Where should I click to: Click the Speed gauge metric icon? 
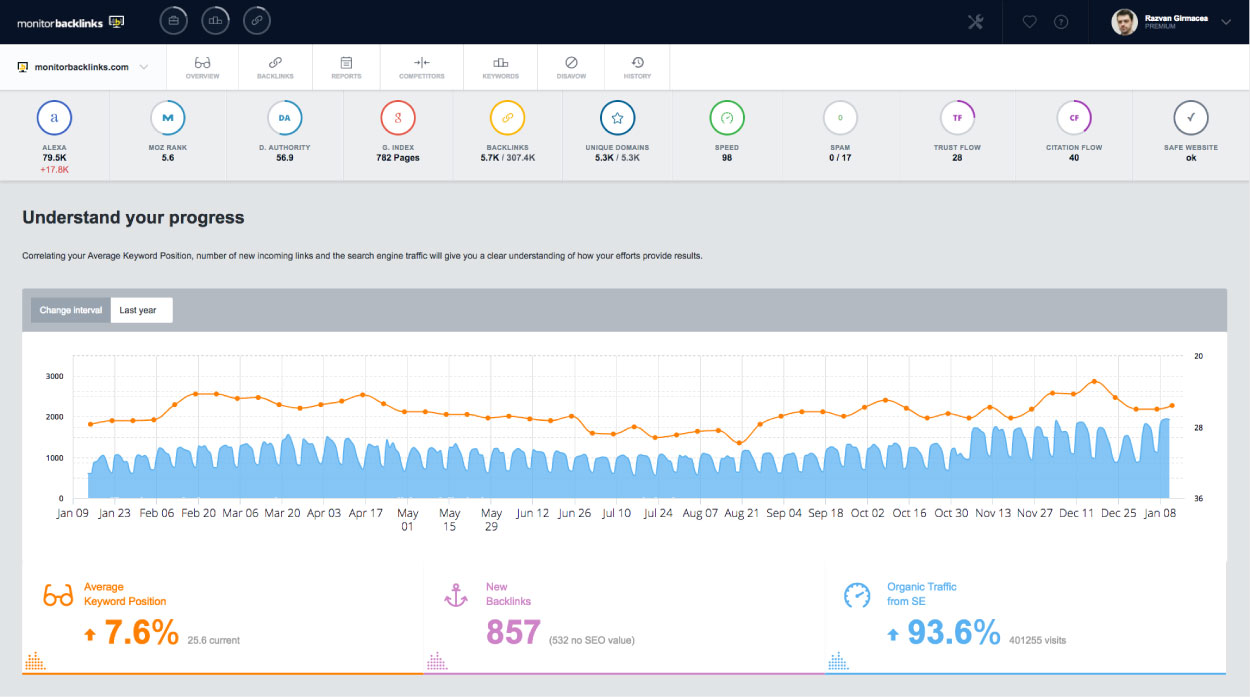(727, 118)
